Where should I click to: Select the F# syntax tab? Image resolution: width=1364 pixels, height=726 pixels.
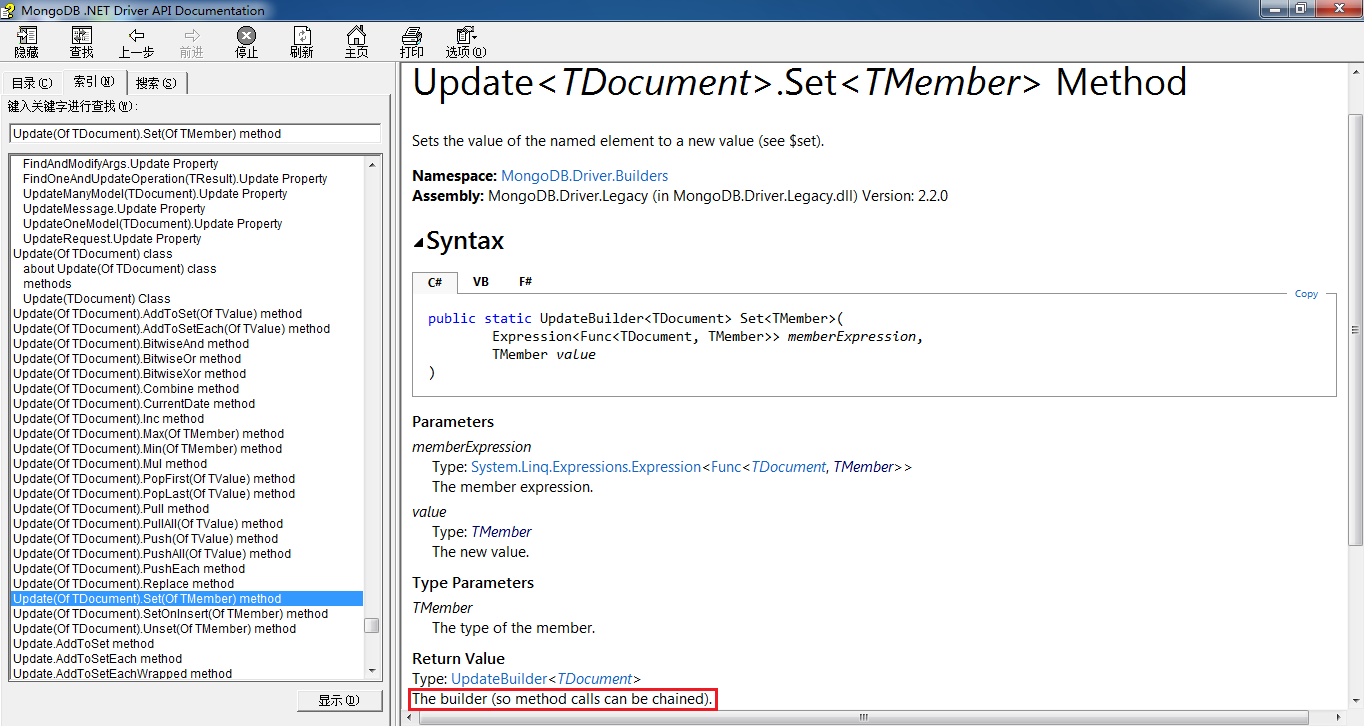pyautogui.click(x=525, y=282)
